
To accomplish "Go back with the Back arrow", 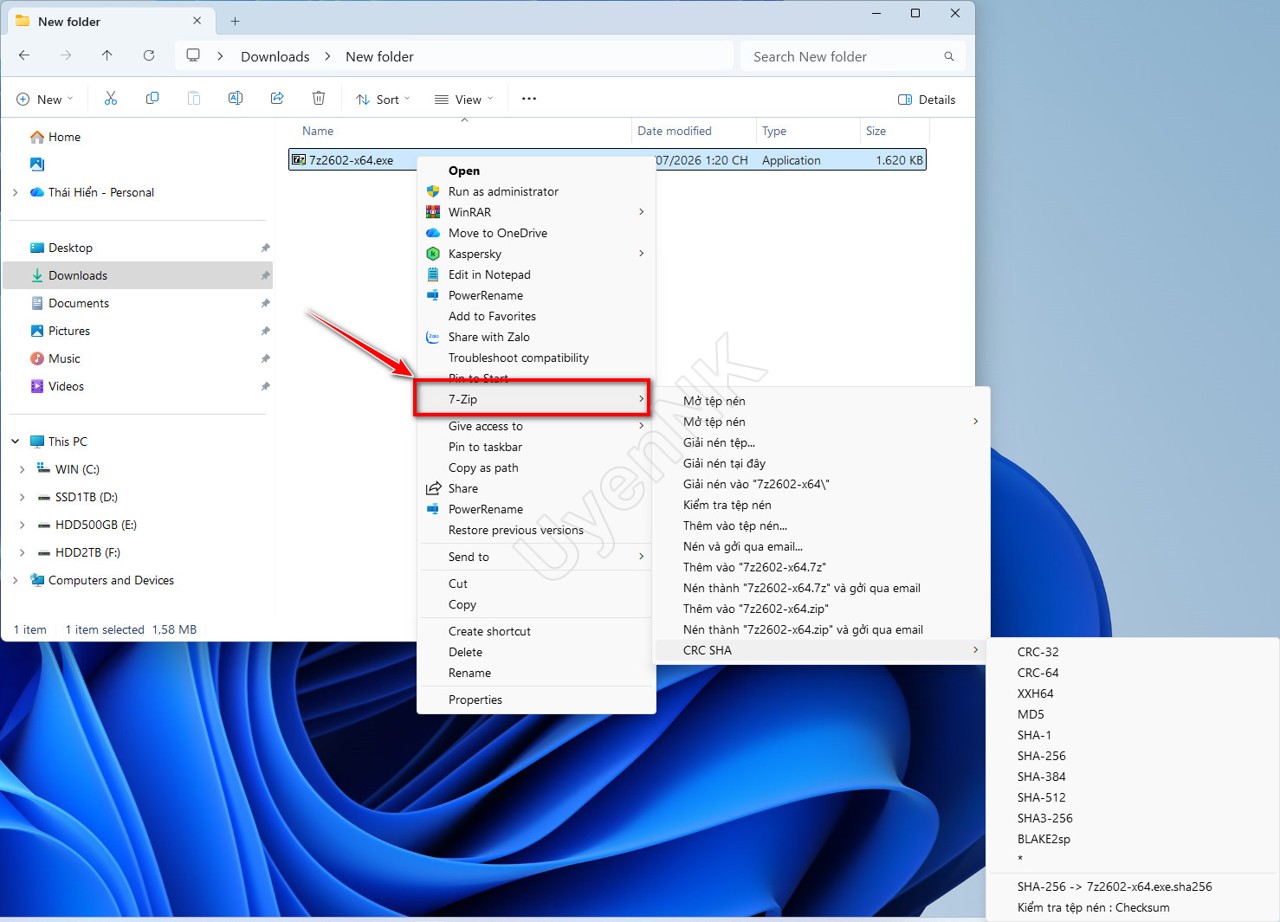I will tap(24, 56).
